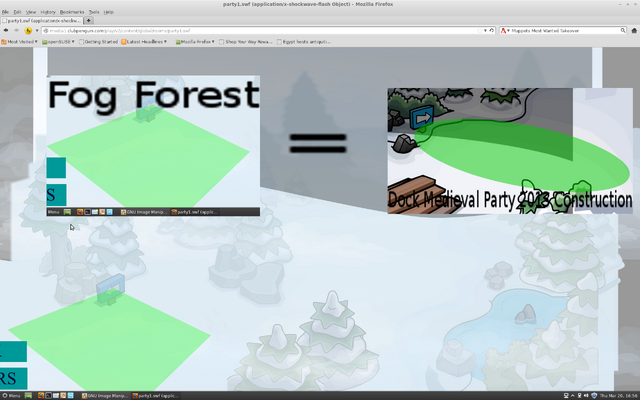This screenshot has height=400, width=640.
Task: Expand the search engine chooser arrow
Action: pos(508,31)
